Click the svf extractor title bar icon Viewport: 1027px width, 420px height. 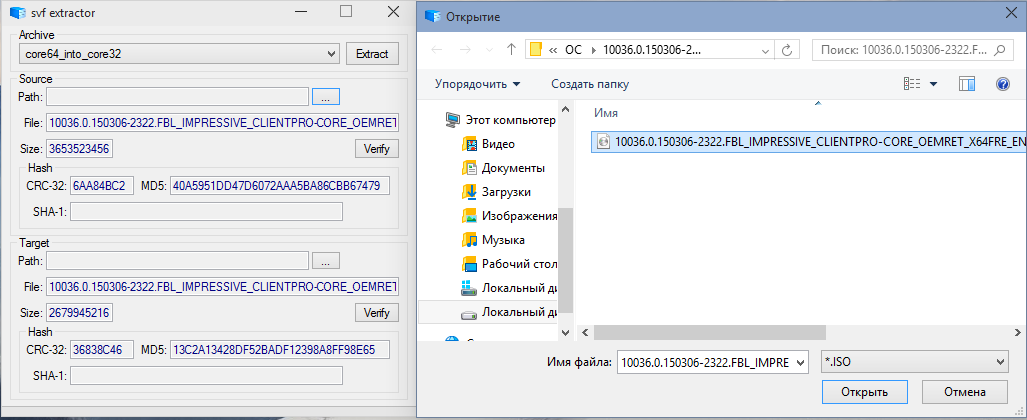coord(18,12)
